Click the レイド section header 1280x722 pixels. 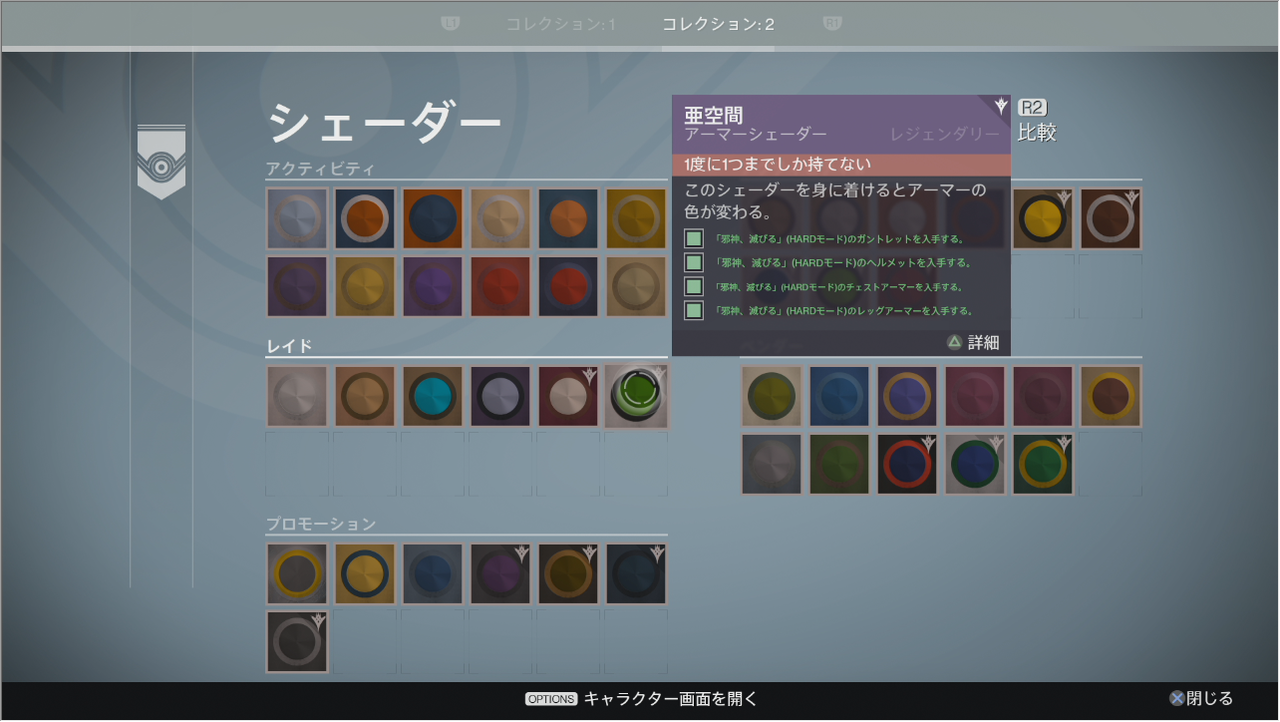point(289,346)
